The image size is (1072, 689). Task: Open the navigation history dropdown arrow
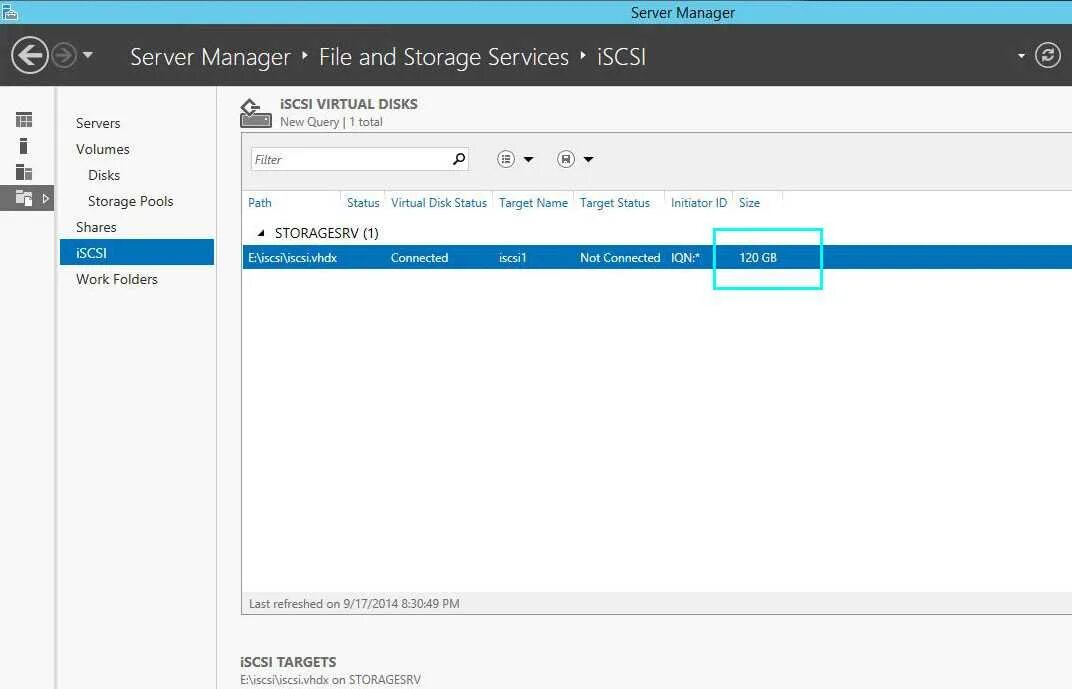88,55
